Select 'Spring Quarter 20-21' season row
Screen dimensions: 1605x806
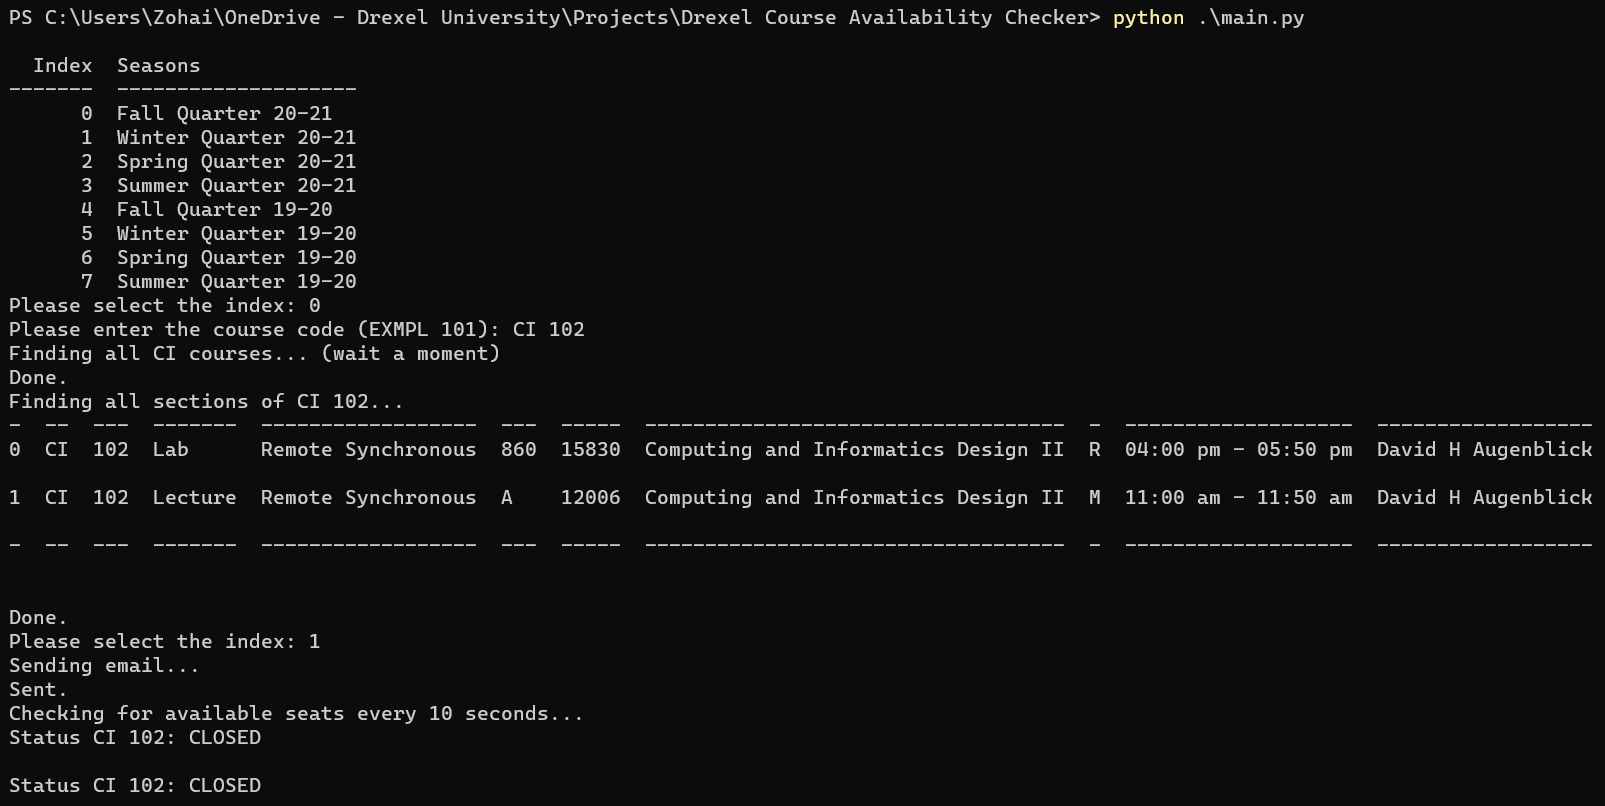click(x=236, y=162)
